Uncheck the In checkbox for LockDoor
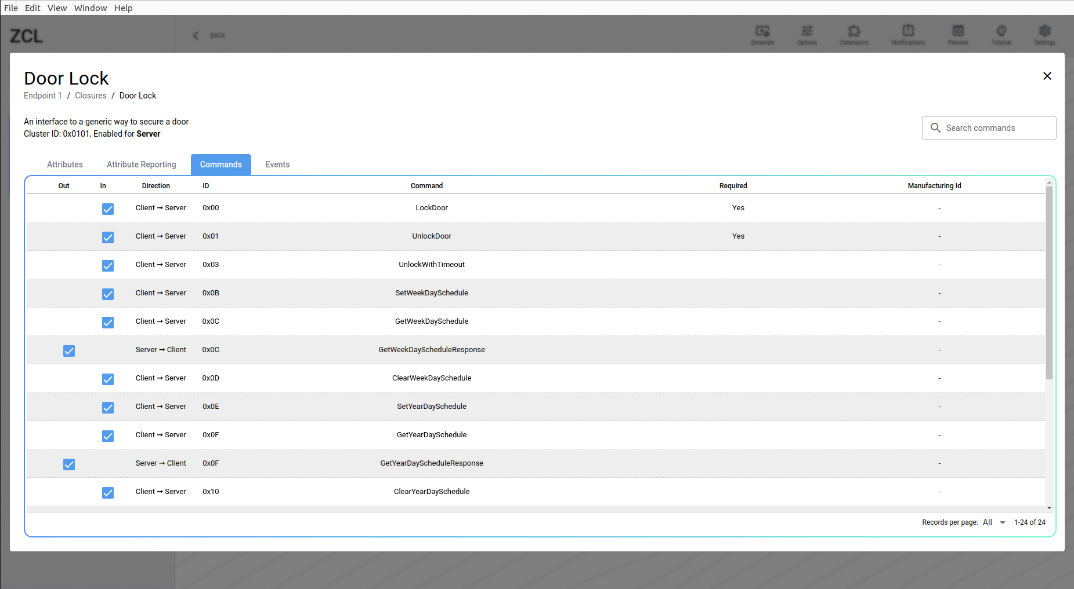The height and width of the screenshot is (589, 1074). 107,209
